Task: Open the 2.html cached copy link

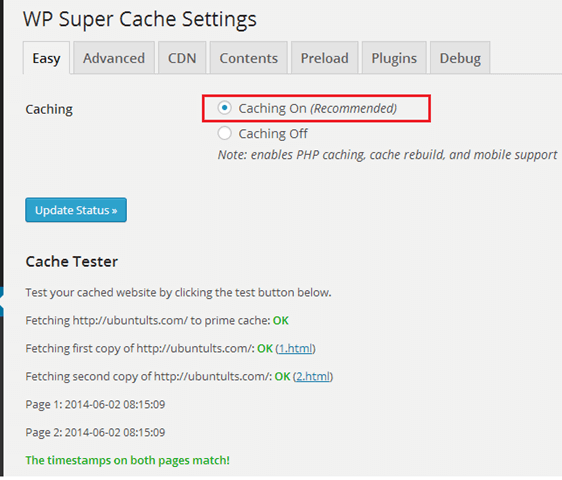Action: click(x=313, y=376)
